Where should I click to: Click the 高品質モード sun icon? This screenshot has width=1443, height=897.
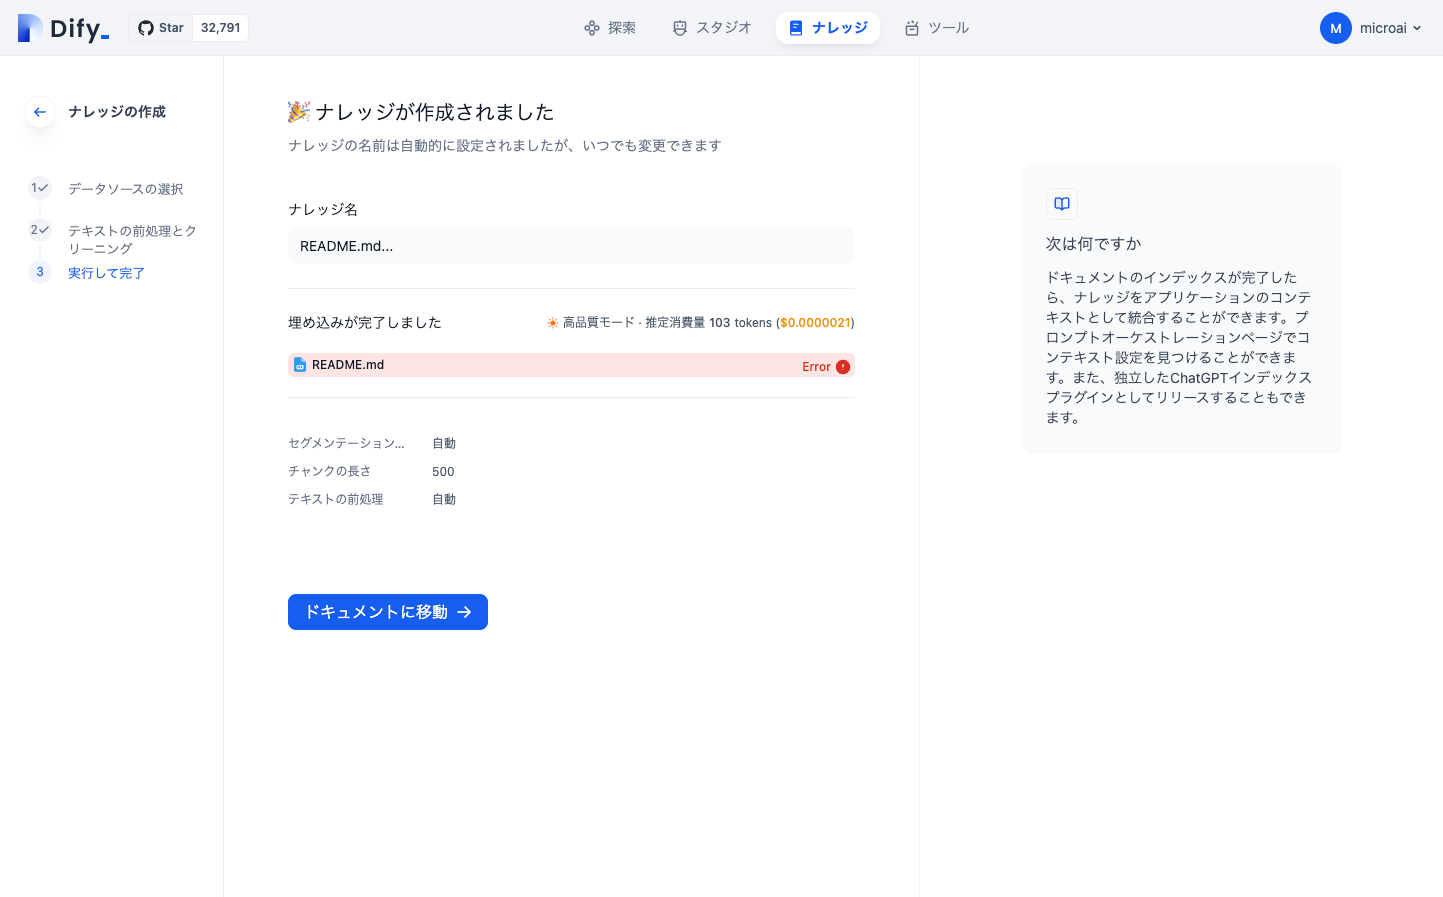[x=553, y=323]
